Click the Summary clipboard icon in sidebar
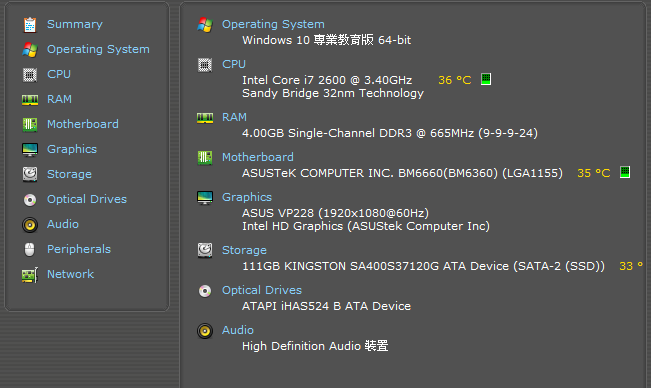Screen dimensions: 651x388 (29, 25)
